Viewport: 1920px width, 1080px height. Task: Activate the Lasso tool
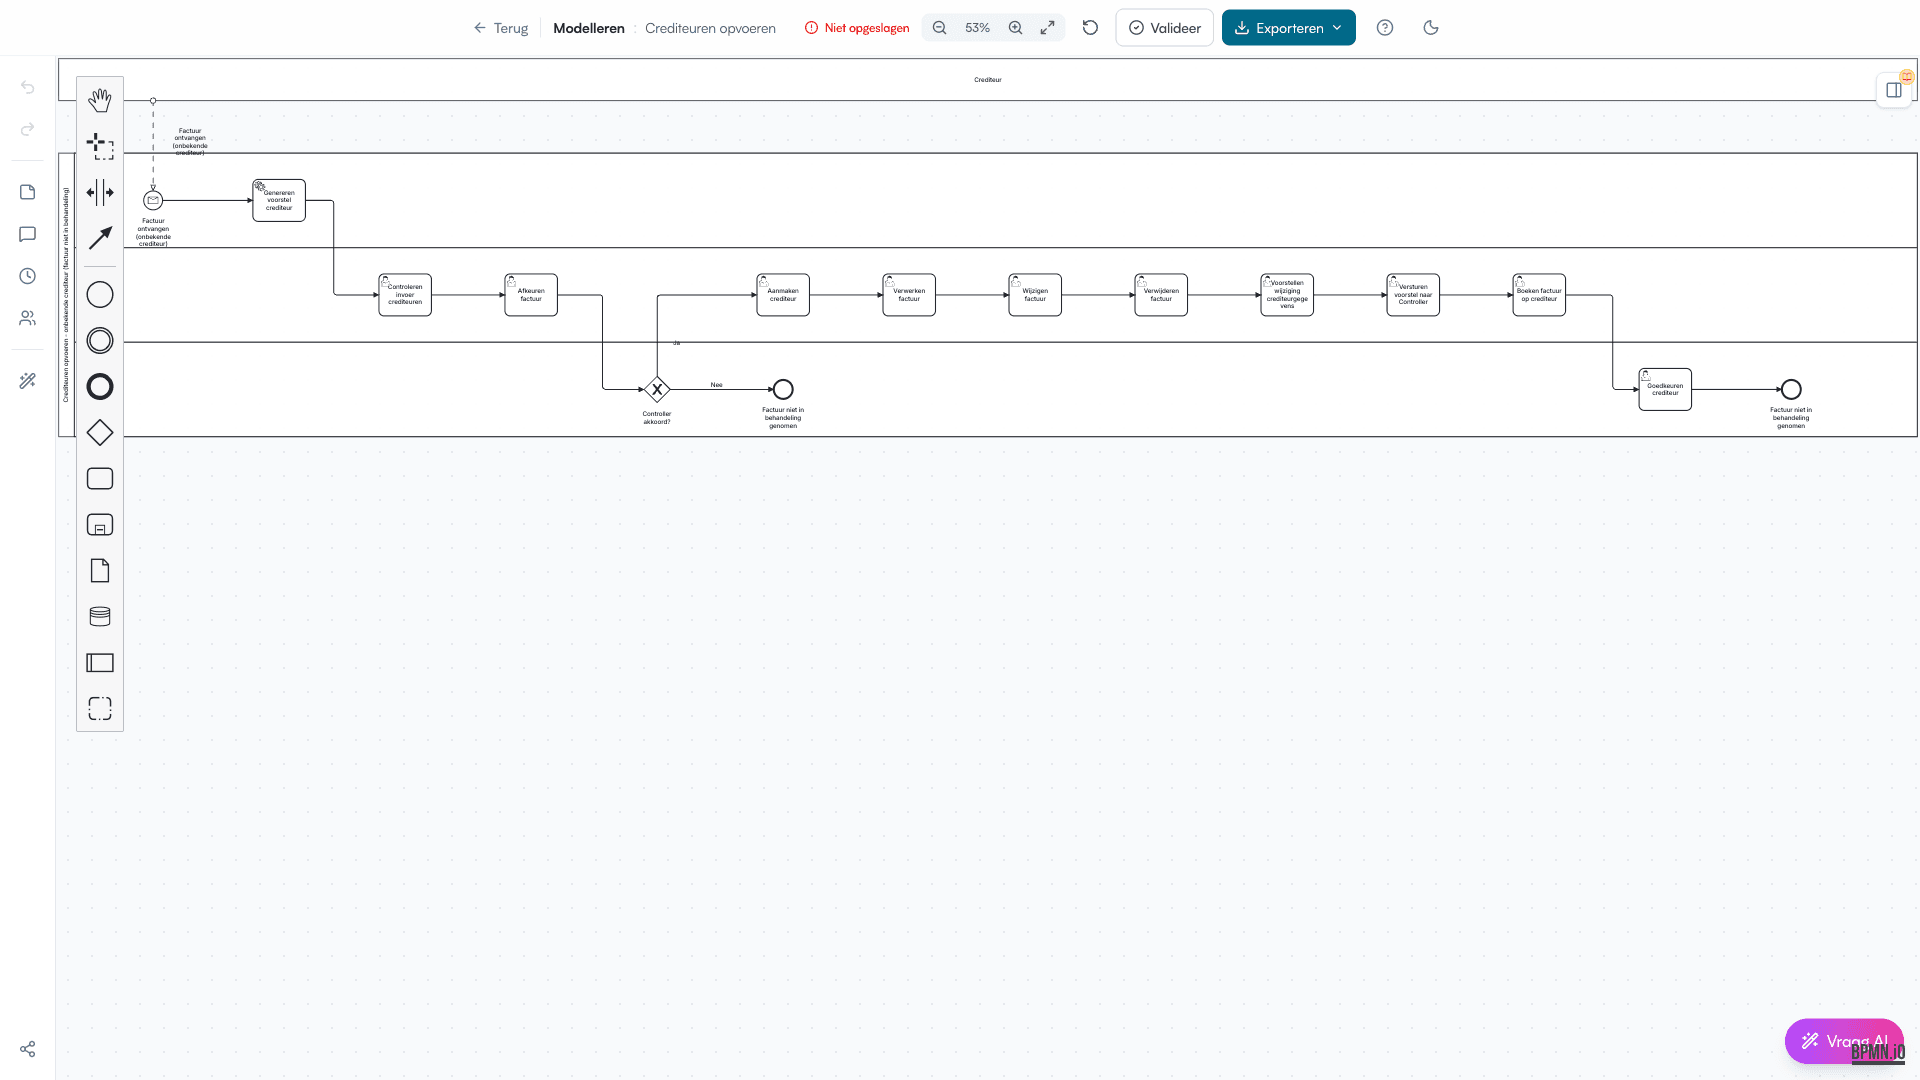click(100, 147)
